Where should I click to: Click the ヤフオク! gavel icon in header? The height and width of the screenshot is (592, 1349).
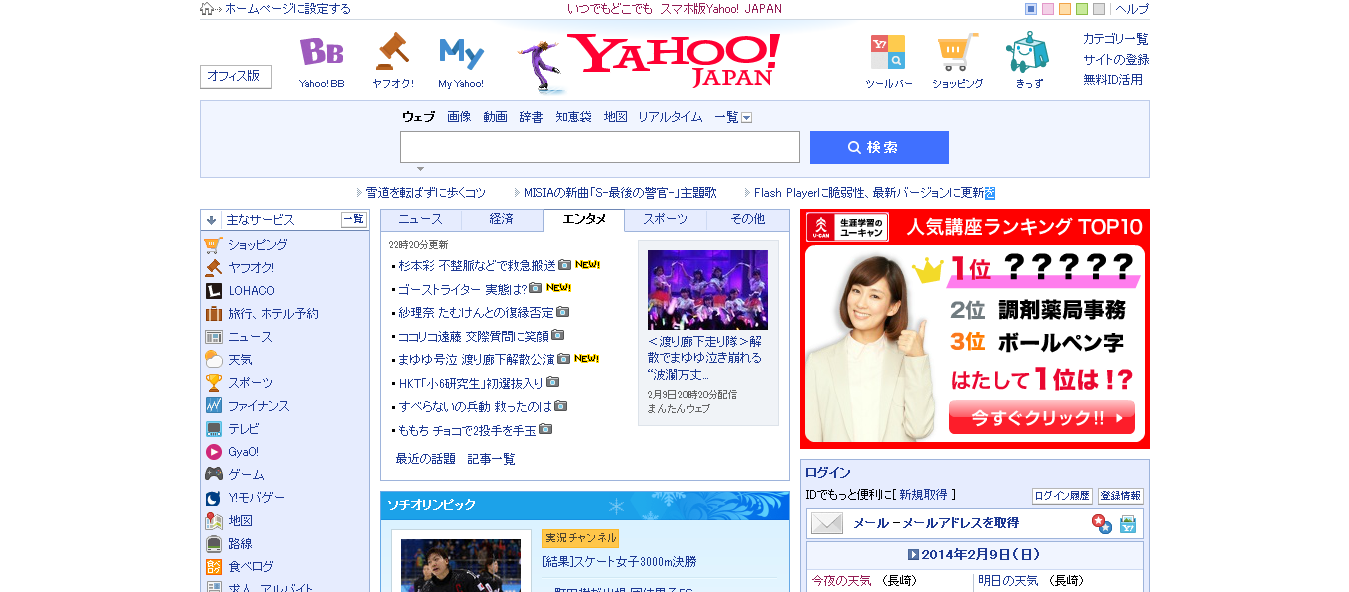(392, 52)
